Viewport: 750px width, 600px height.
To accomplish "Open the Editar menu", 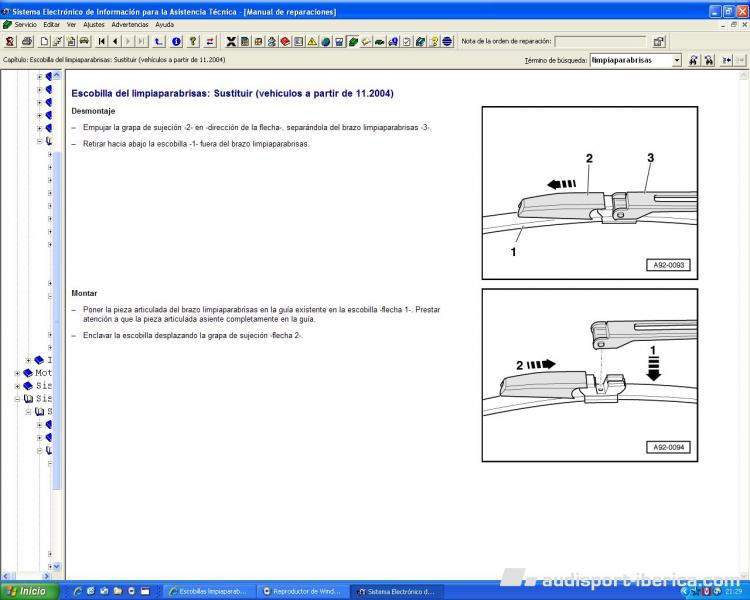I will click(51, 24).
